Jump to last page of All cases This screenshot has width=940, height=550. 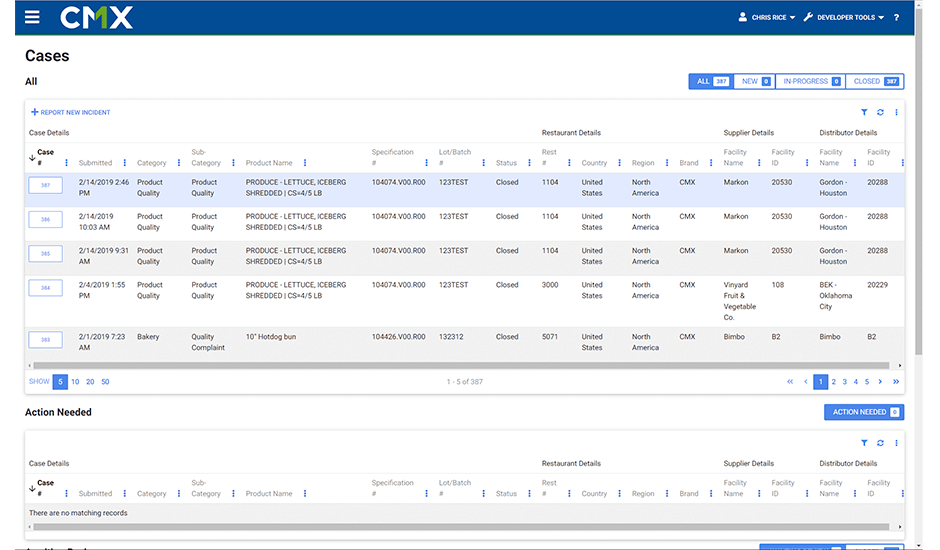[x=896, y=382]
